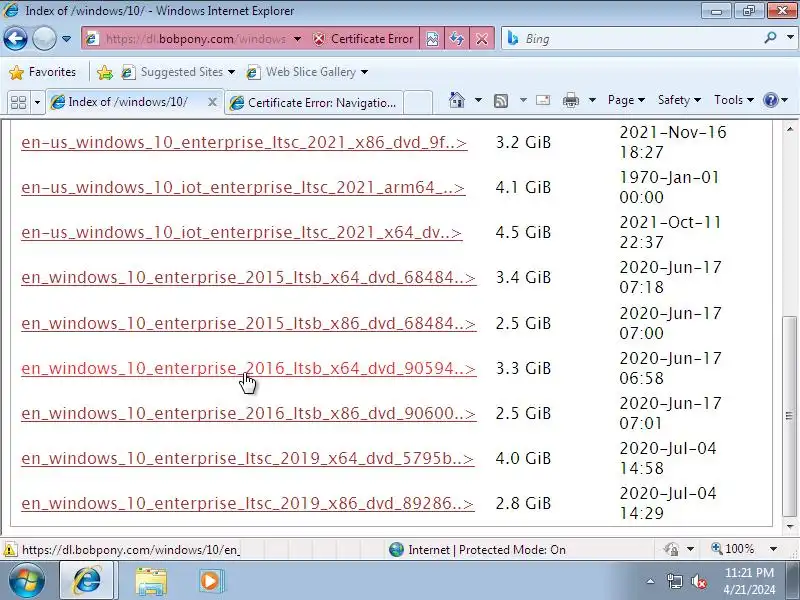
Task: Open the Favorites star button
Action: [42, 72]
